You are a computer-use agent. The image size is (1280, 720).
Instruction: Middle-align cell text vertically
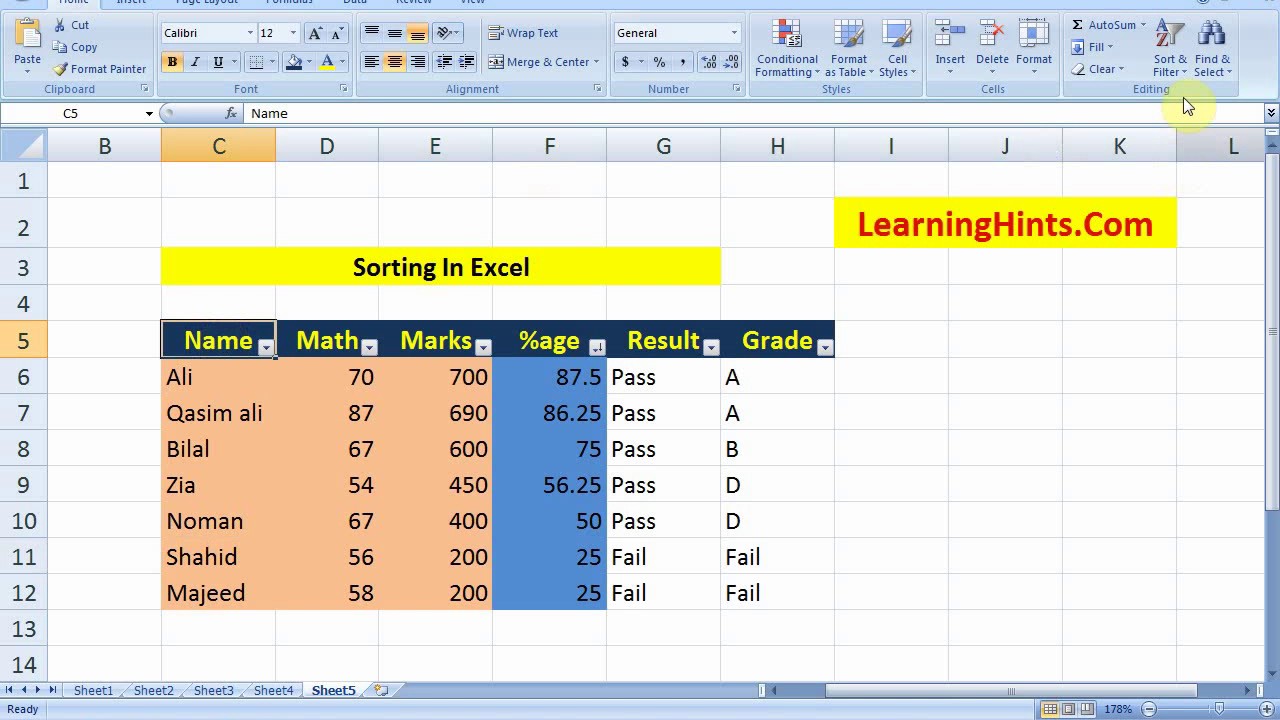[395, 33]
